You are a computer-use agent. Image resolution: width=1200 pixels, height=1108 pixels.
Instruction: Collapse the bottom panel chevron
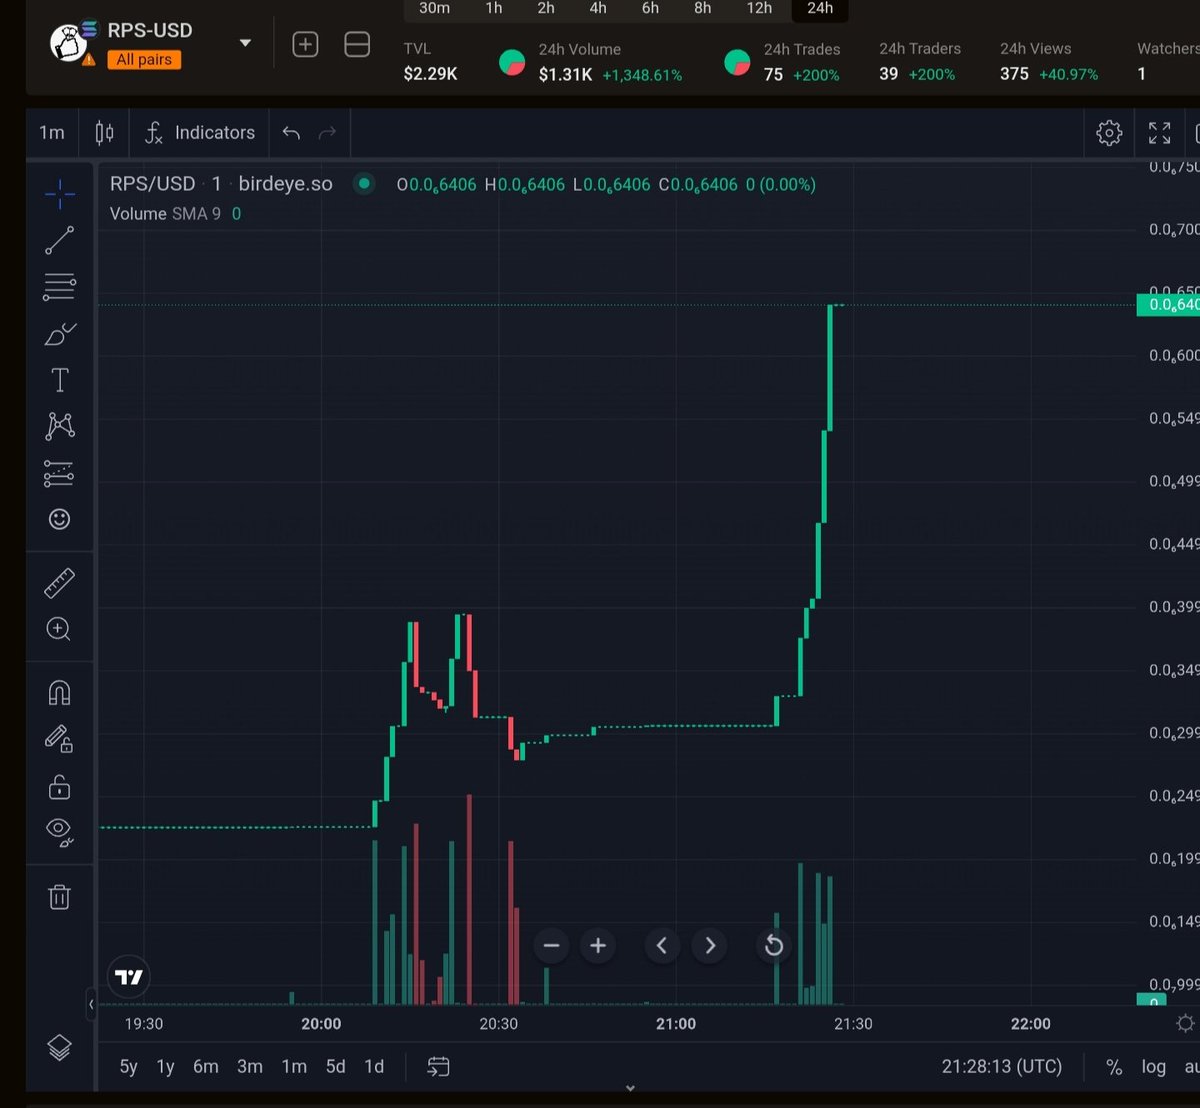630,1088
